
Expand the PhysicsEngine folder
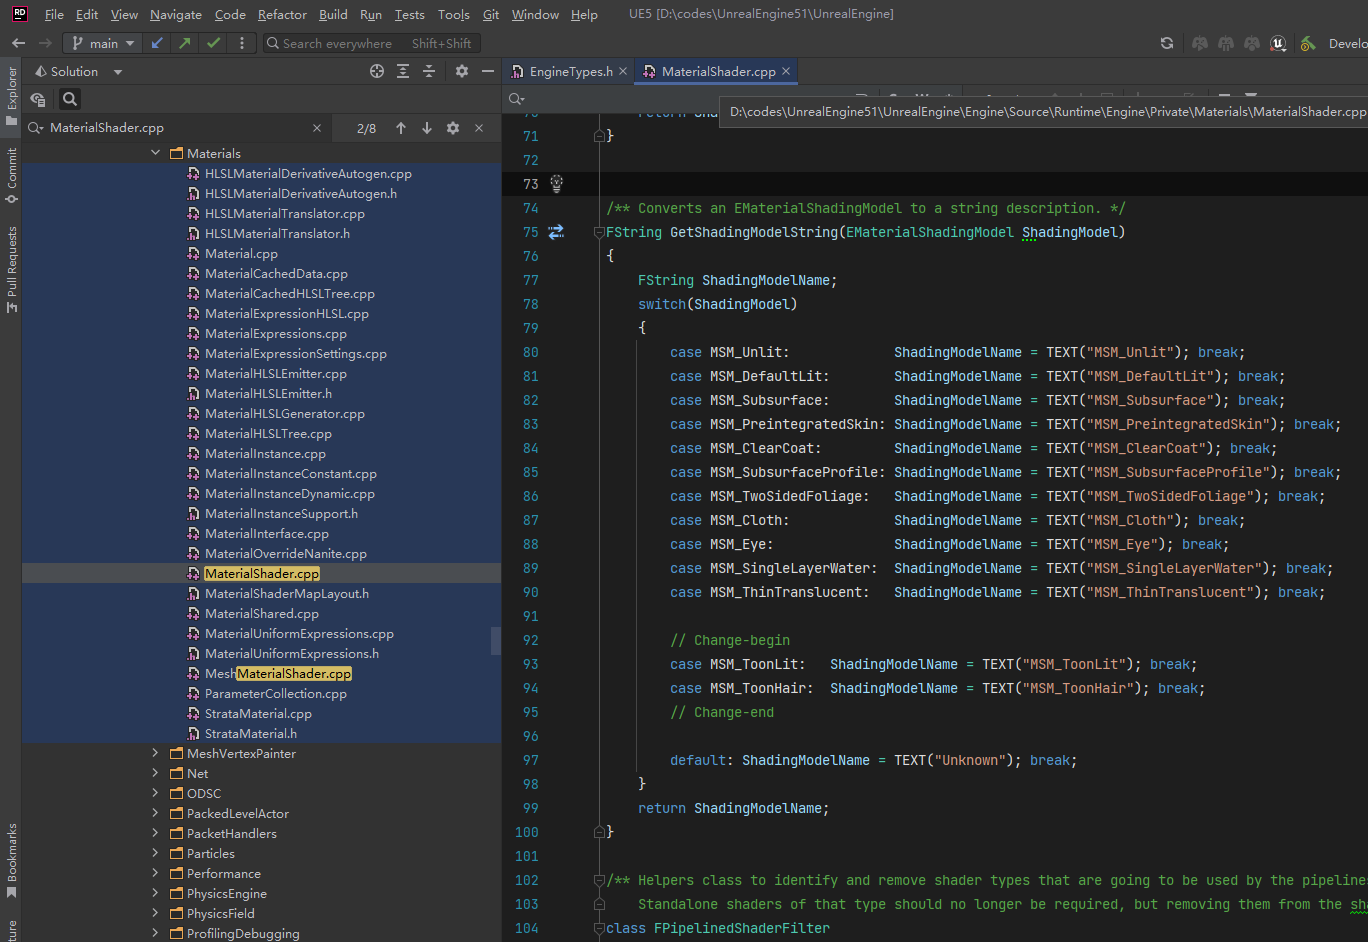click(x=156, y=893)
